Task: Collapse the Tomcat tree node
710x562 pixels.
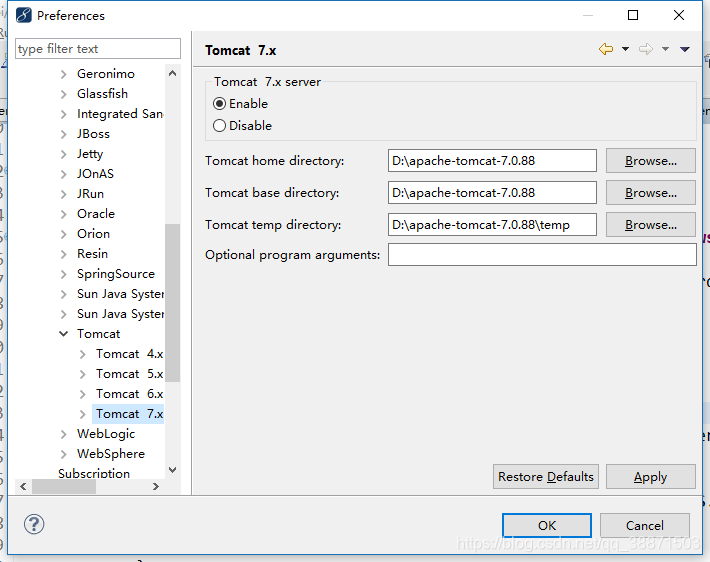Action: [x=64, y=334]
